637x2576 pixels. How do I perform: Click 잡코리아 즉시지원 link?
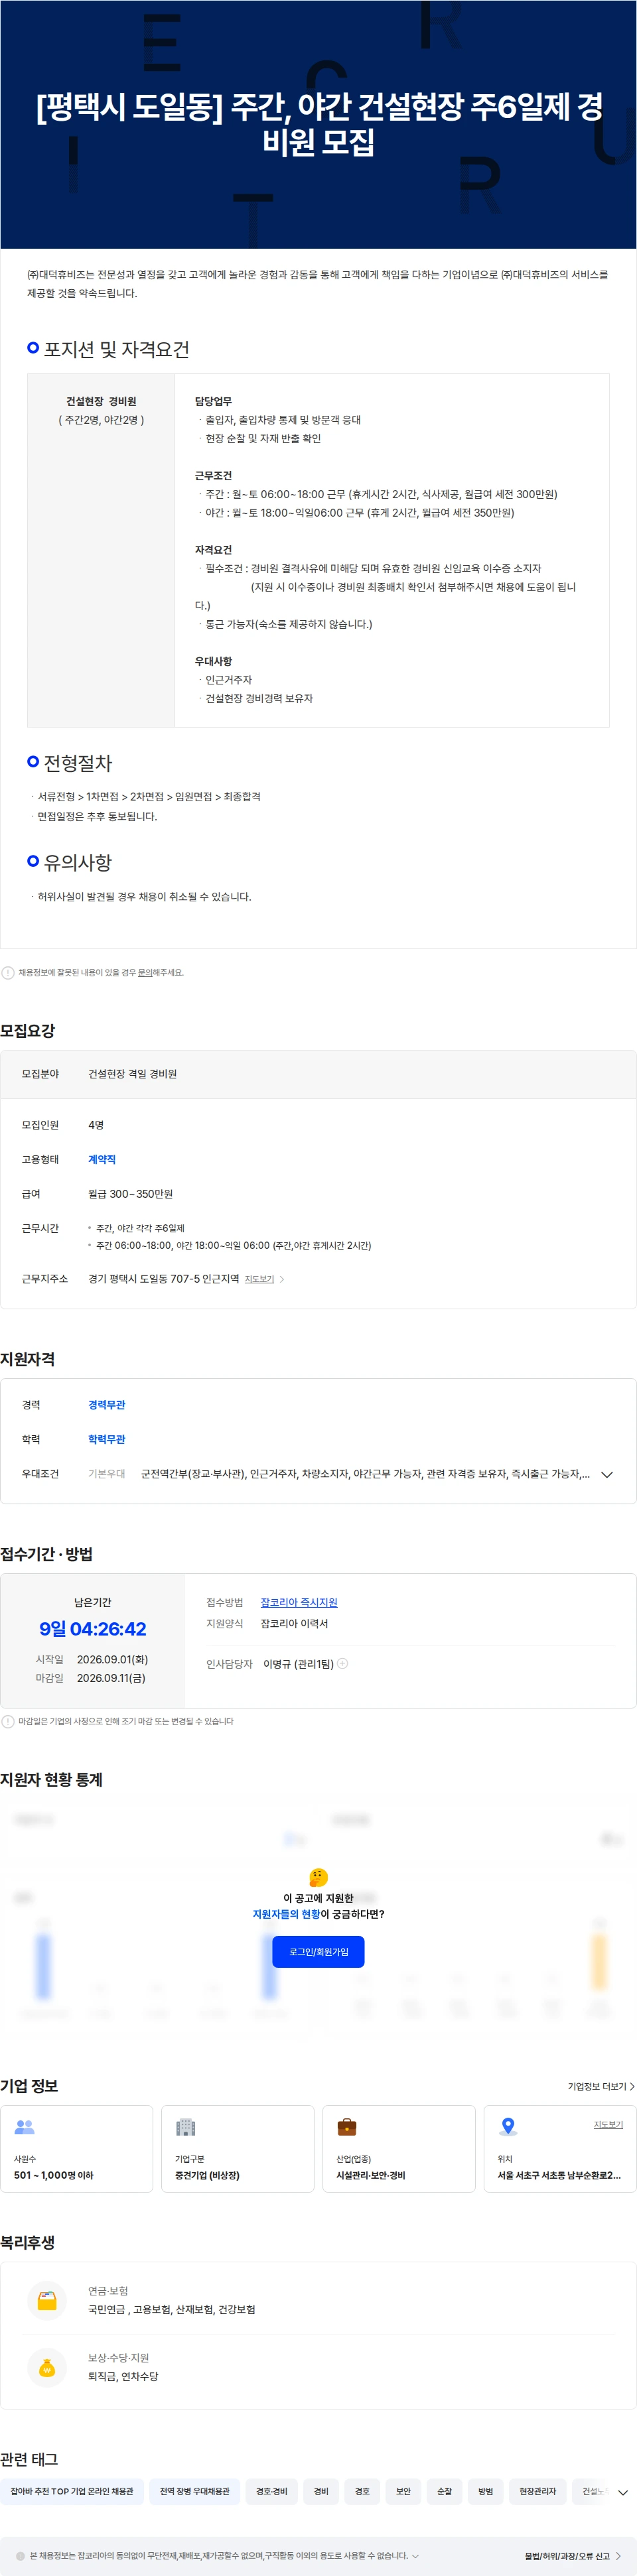(299, 1602)
